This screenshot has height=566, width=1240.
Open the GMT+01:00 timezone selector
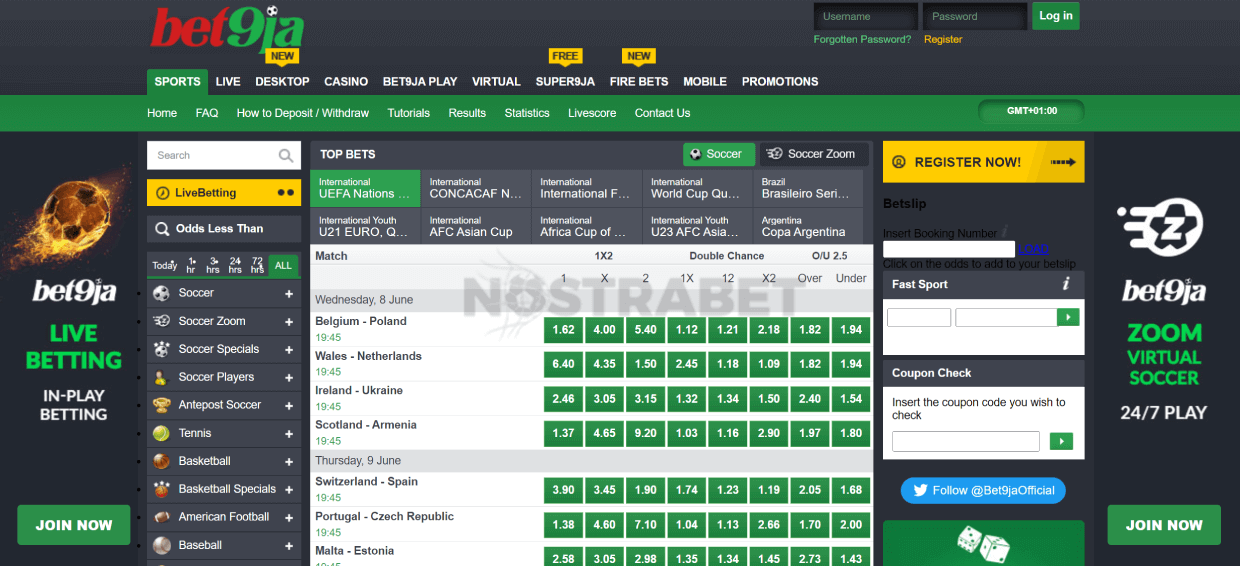click(1031, 111)
